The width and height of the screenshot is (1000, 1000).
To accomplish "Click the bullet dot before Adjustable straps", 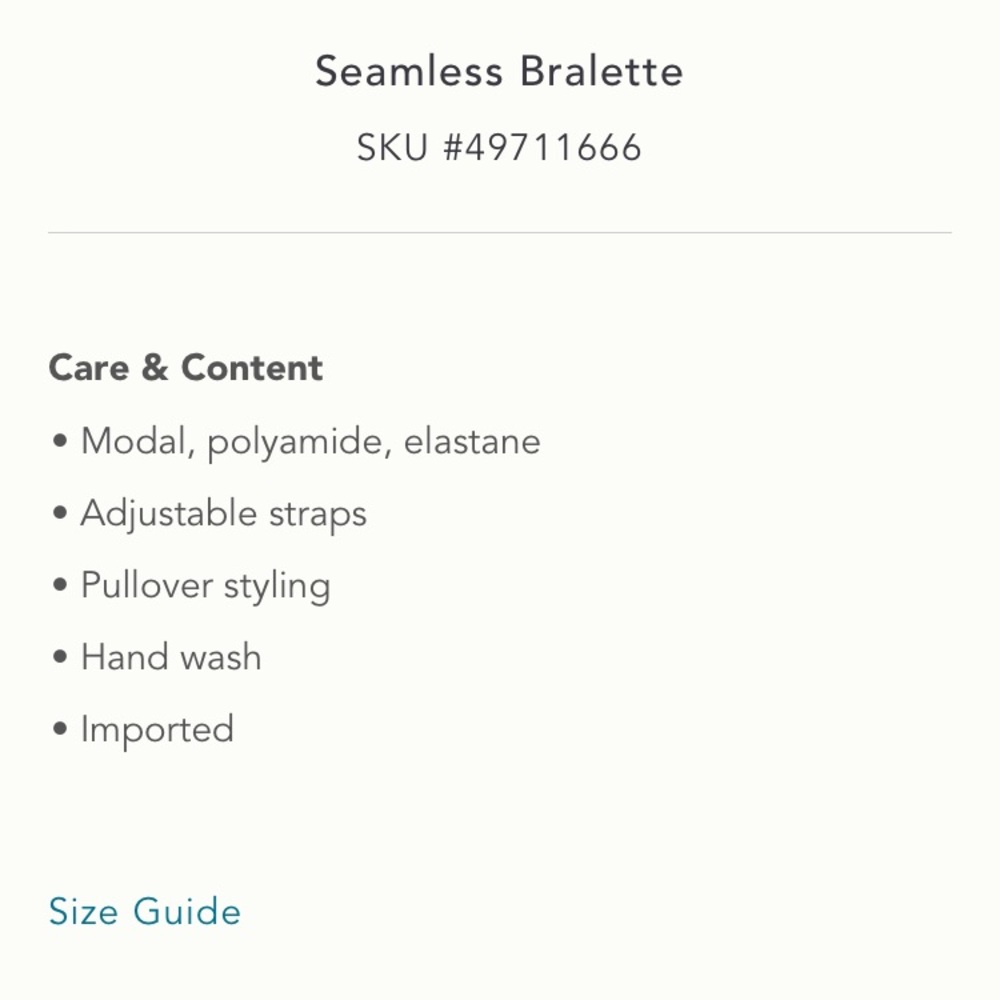I will coord(61,514).
